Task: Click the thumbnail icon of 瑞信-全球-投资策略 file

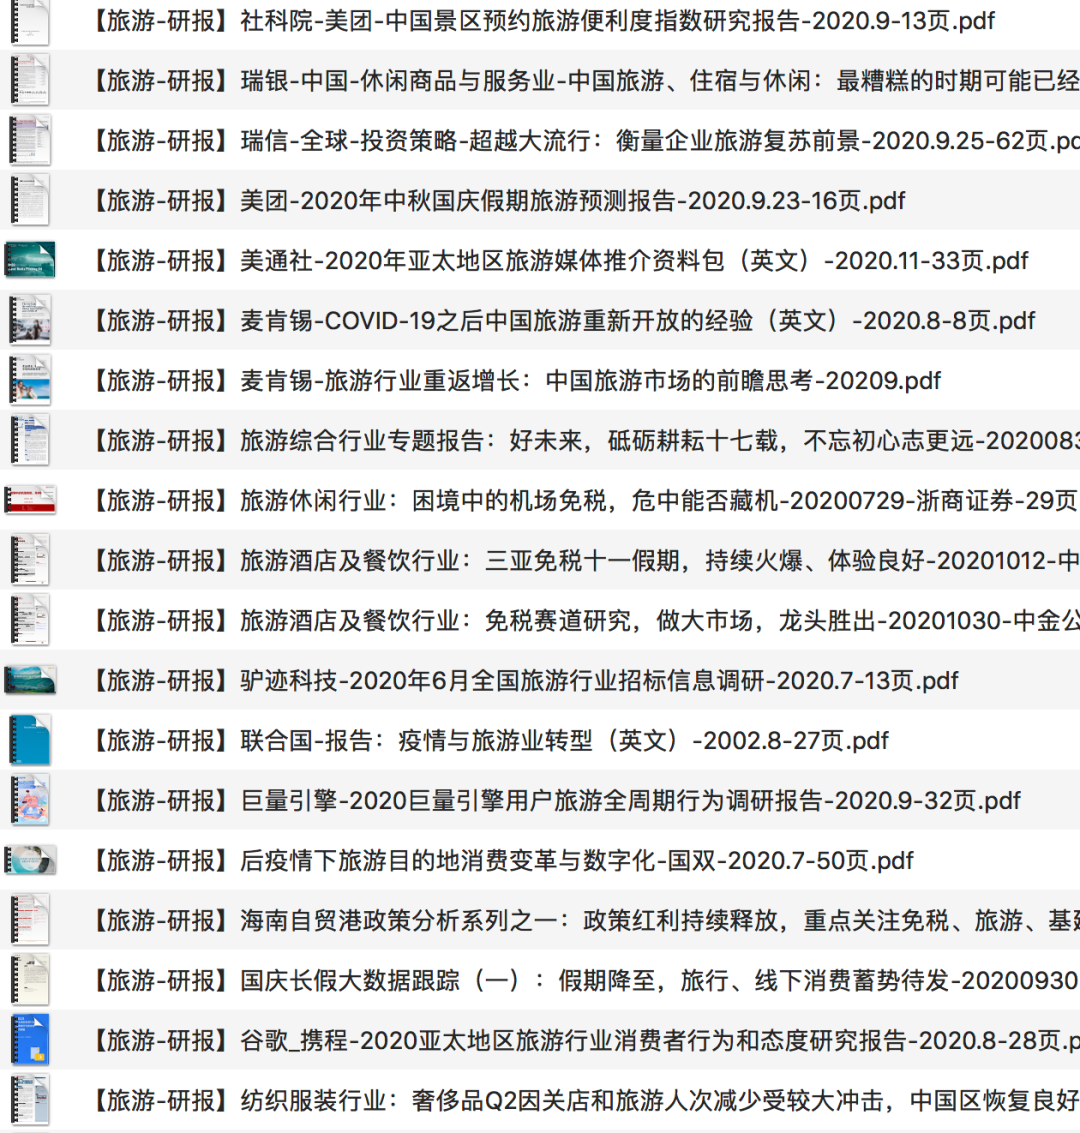Action: 29,141
